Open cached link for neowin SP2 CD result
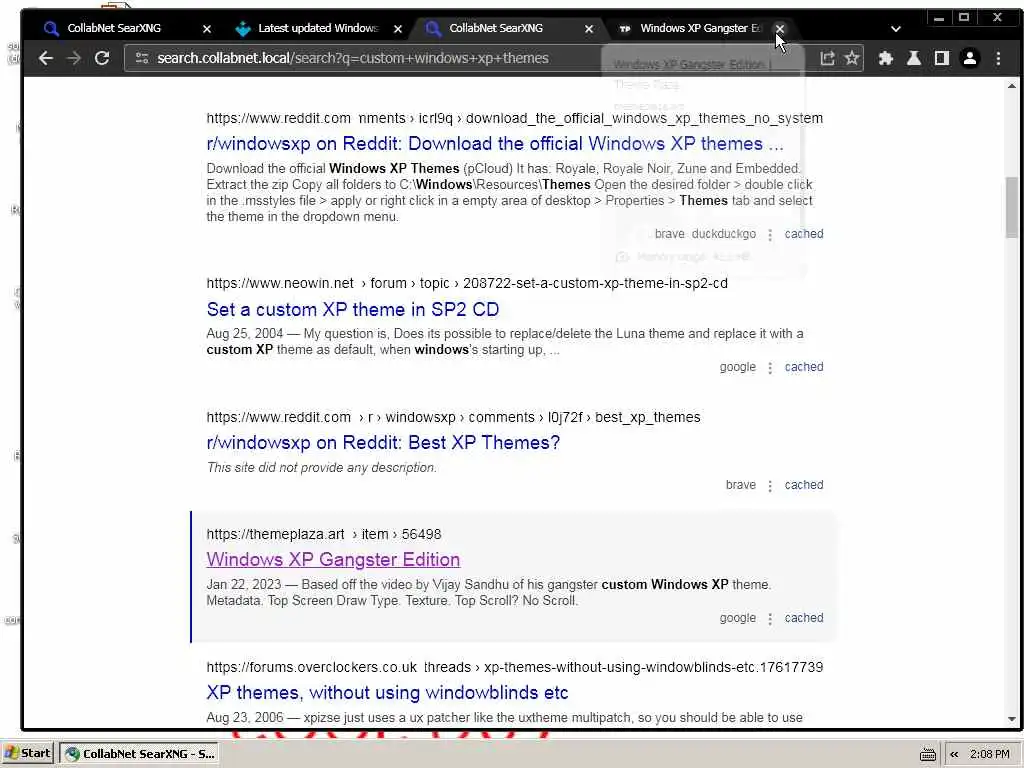Image resolution: width=1024 pixels, height=768 pixels. tap(804, 367)
